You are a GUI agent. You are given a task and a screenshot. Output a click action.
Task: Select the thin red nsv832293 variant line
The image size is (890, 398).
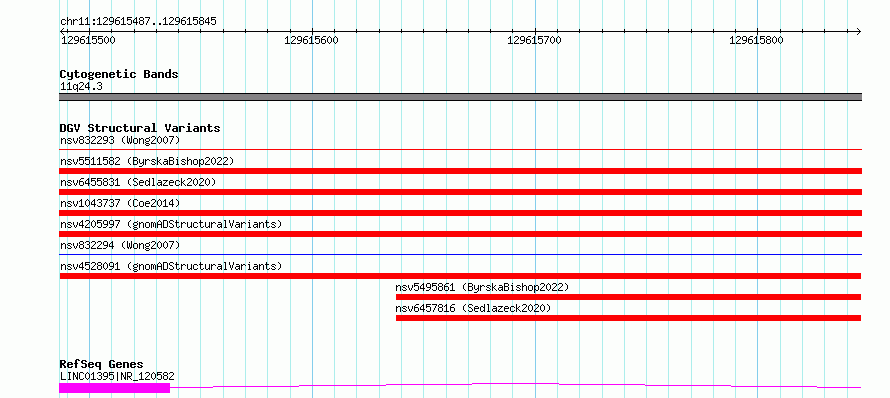point(460,149)
